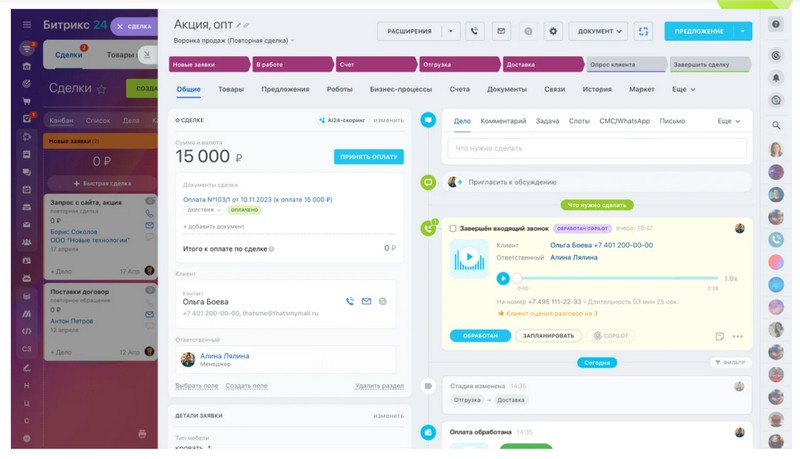Tick the checkbox for Завершён входящий звонок
800x459 pixels.
click(453, 229)
